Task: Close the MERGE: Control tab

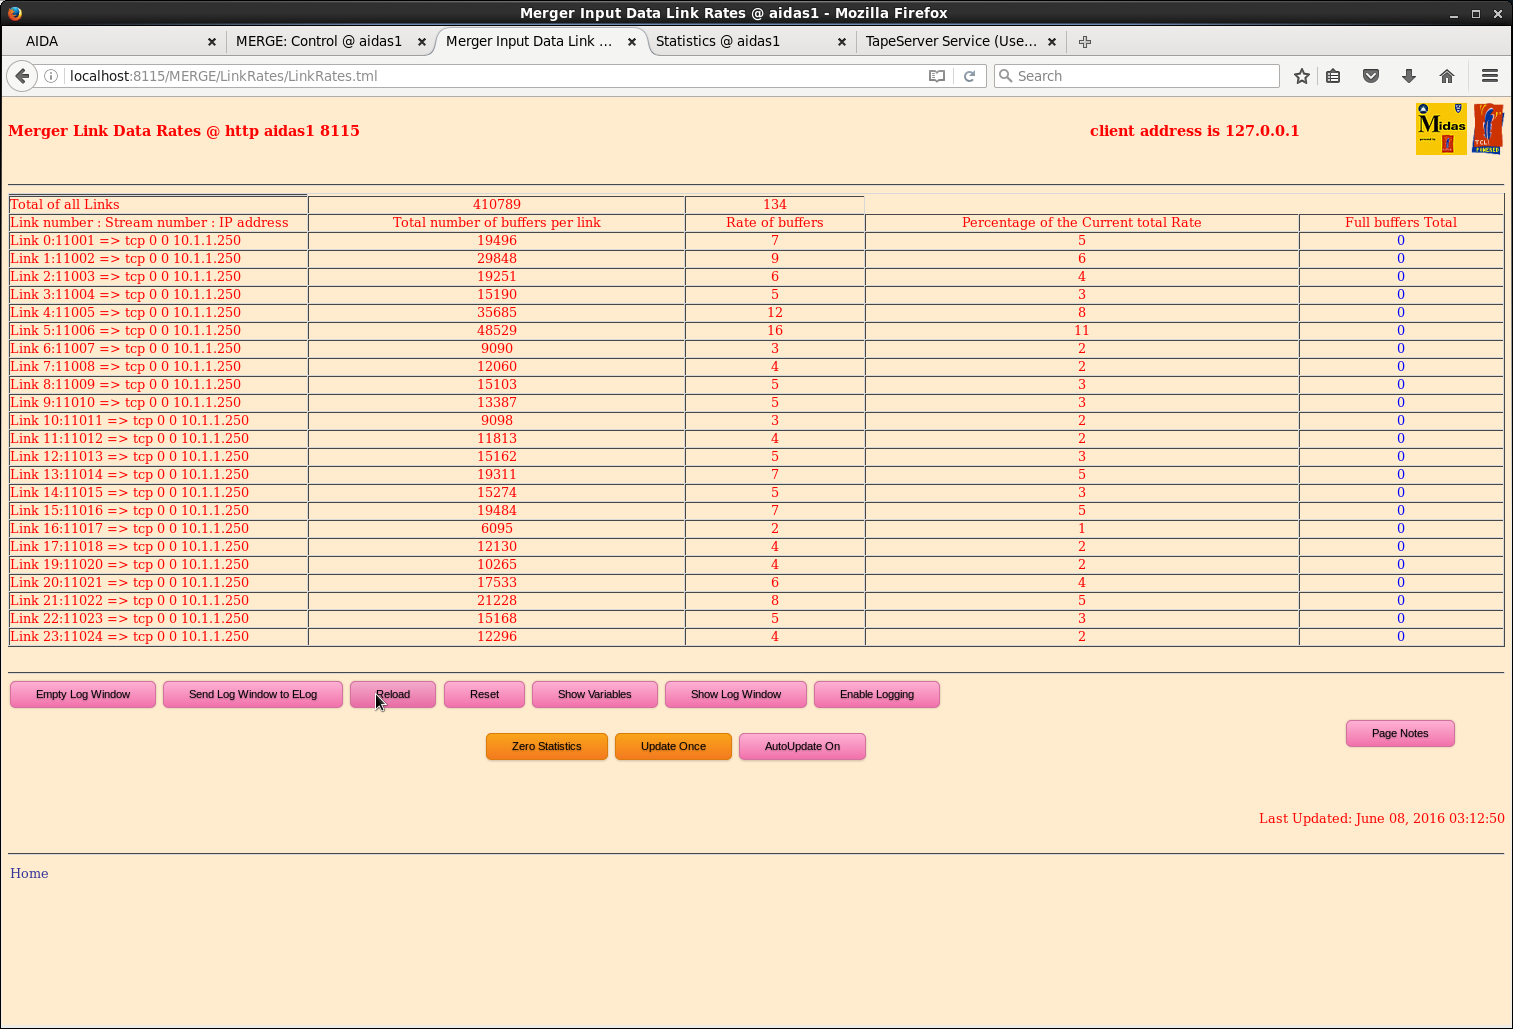Action: (422, 42)
